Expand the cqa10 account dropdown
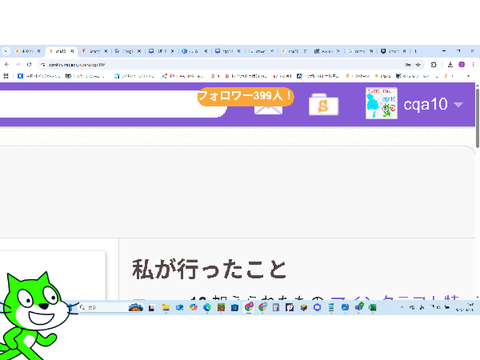Viewport: 480px width, 360px height. [x=459, y=105]
